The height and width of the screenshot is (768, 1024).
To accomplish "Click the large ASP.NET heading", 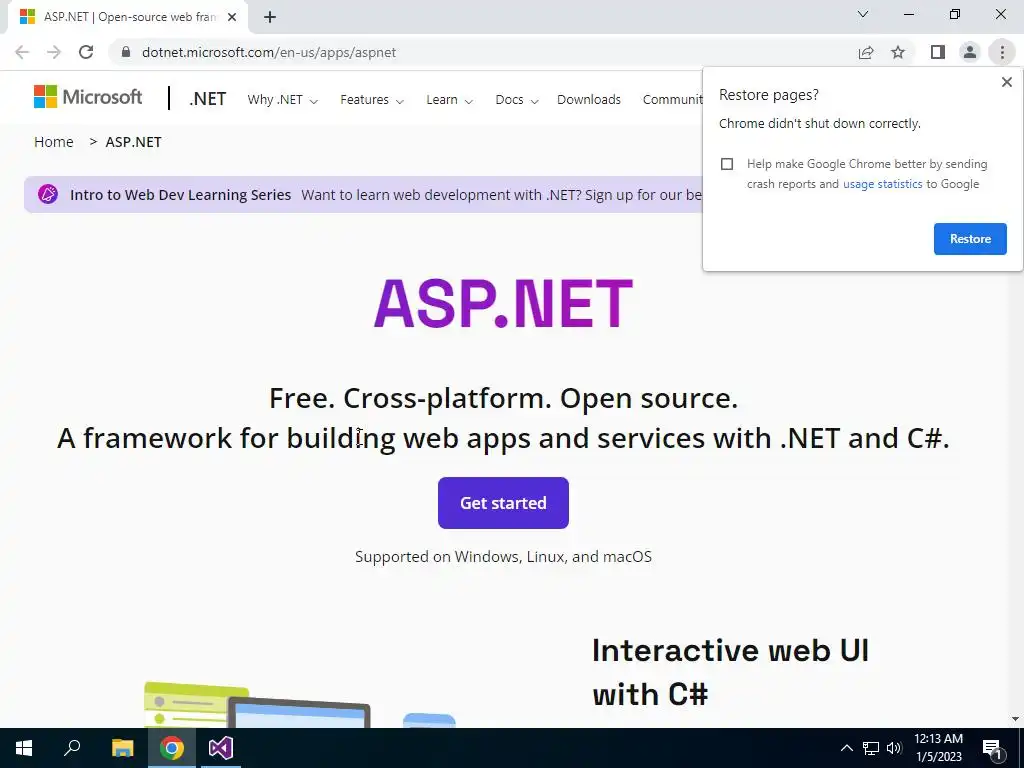I will [503, 304].
